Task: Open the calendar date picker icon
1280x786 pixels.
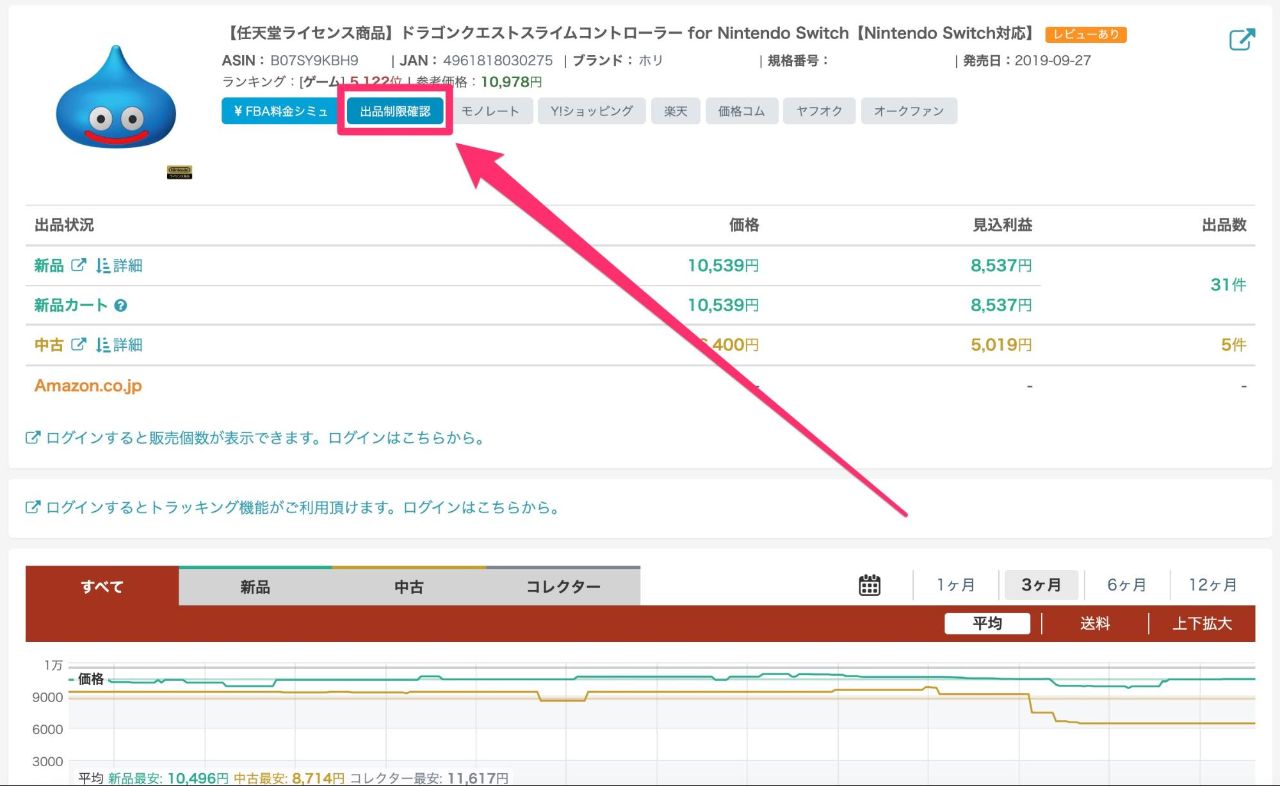Action: (x=870, y=585)
